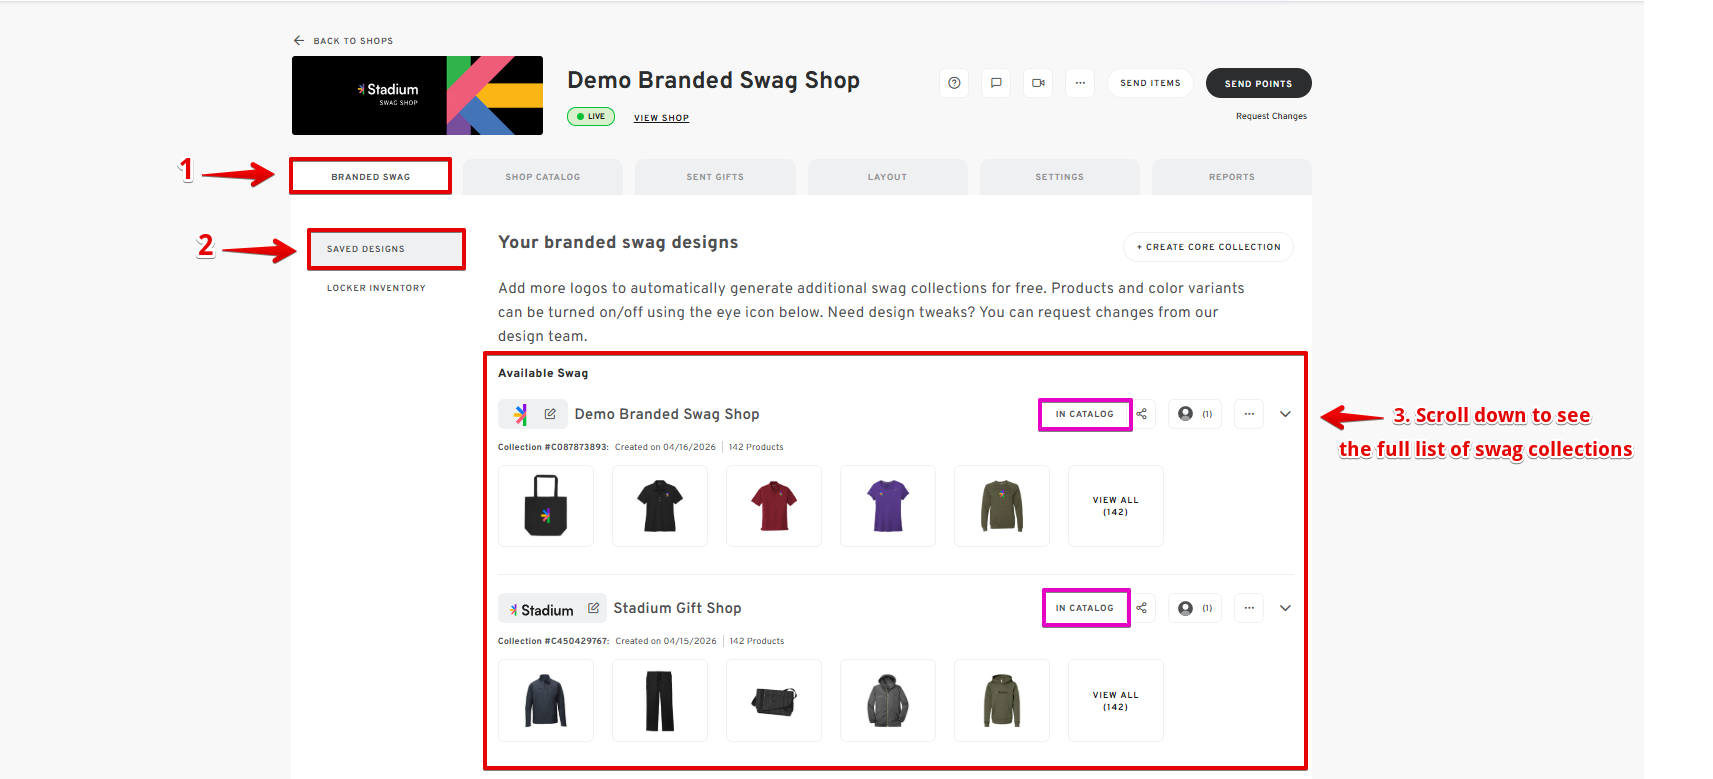Toggle In Catalog for Demo Branded Swag Shop
Viewport: 1713px width, 779px height.
(x=1085, y=414)
